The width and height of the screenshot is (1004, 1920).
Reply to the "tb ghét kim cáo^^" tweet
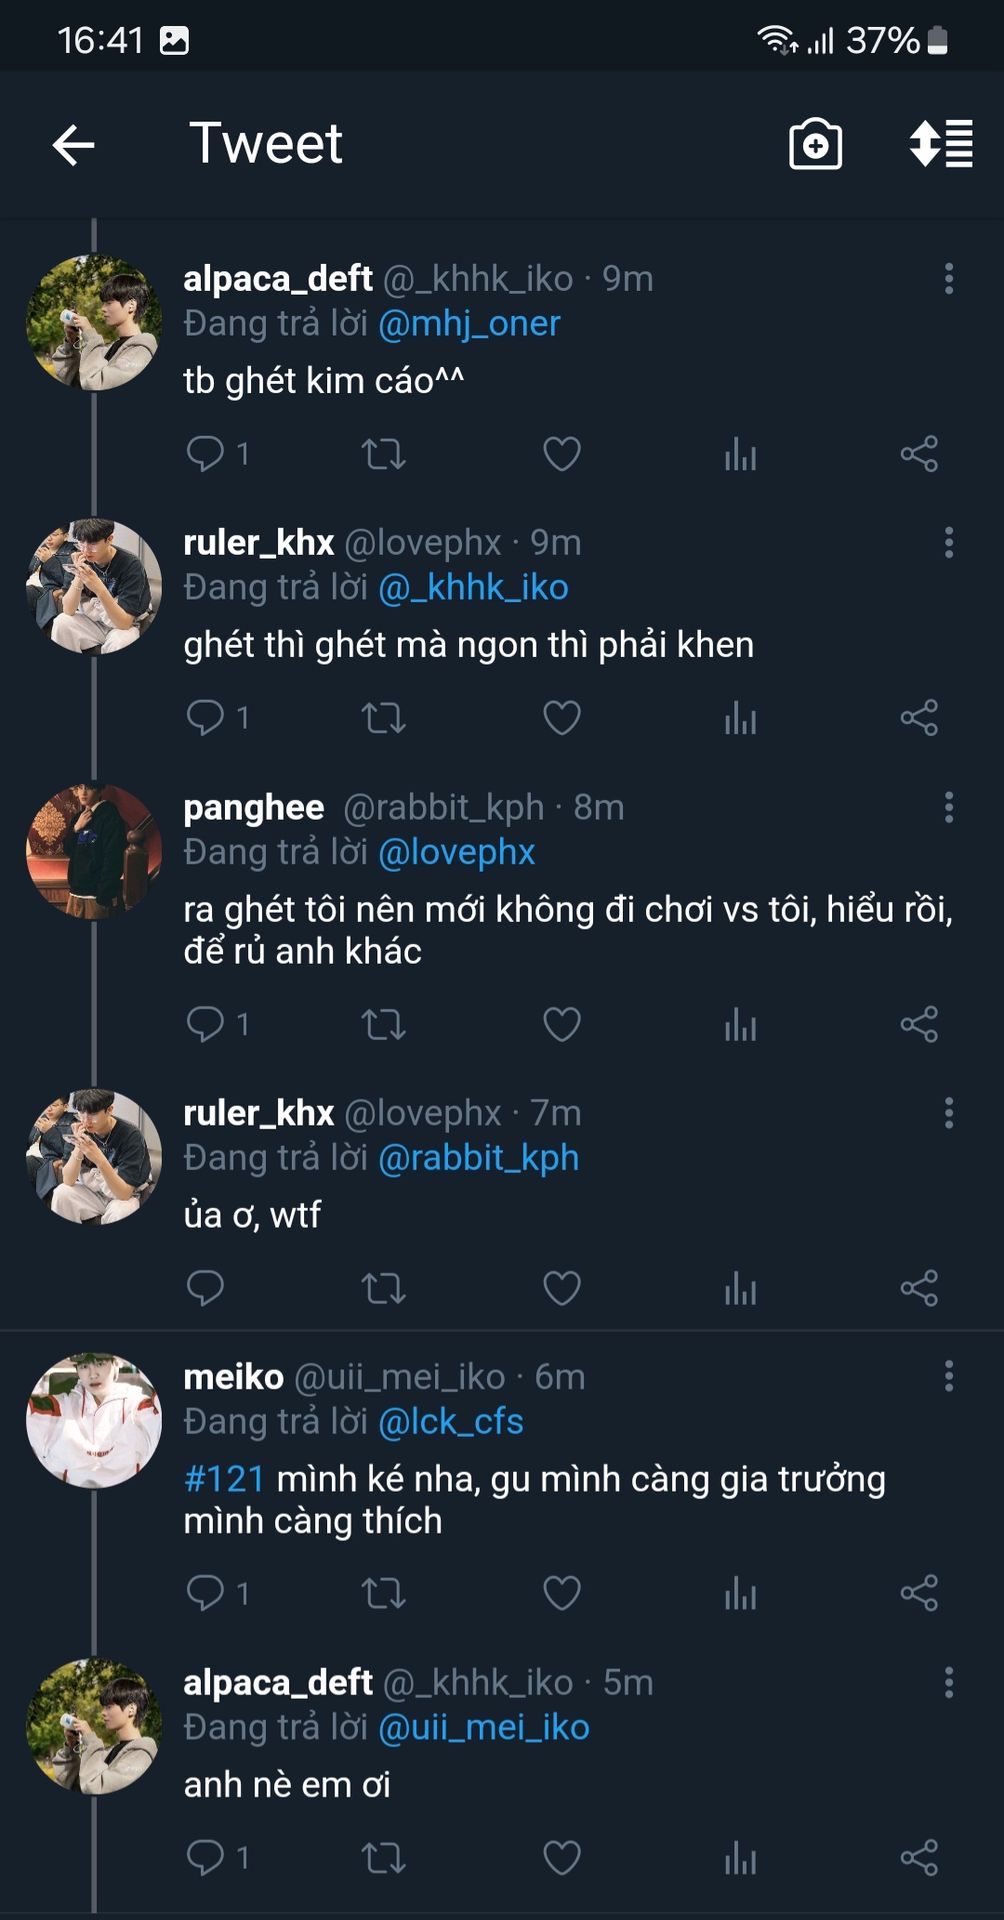coord(206,454)
